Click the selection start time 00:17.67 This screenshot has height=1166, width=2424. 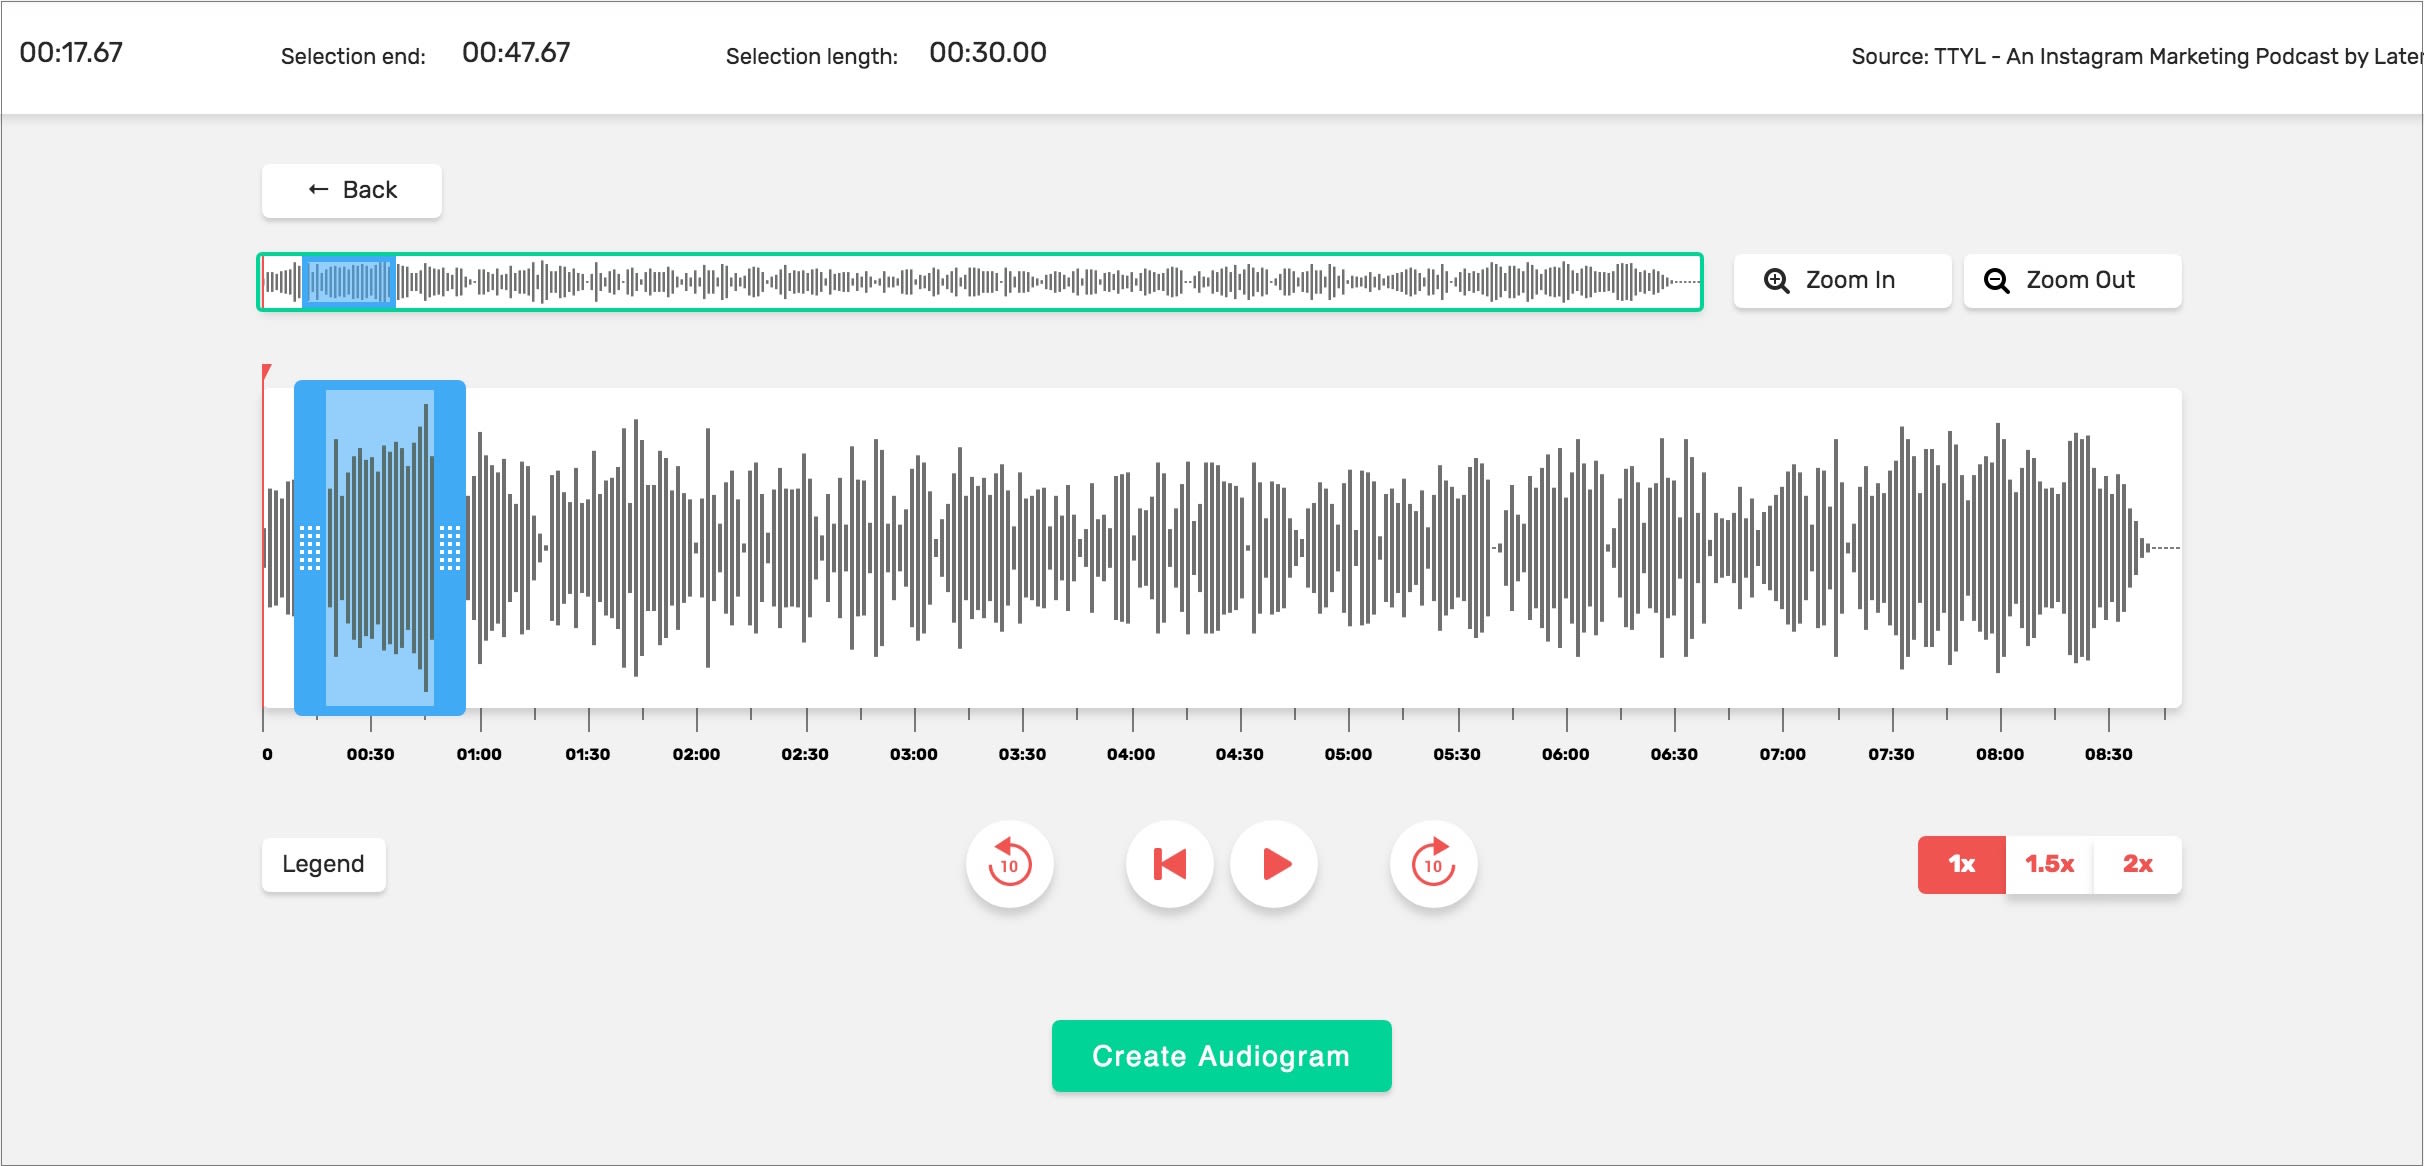coord(71,53)
